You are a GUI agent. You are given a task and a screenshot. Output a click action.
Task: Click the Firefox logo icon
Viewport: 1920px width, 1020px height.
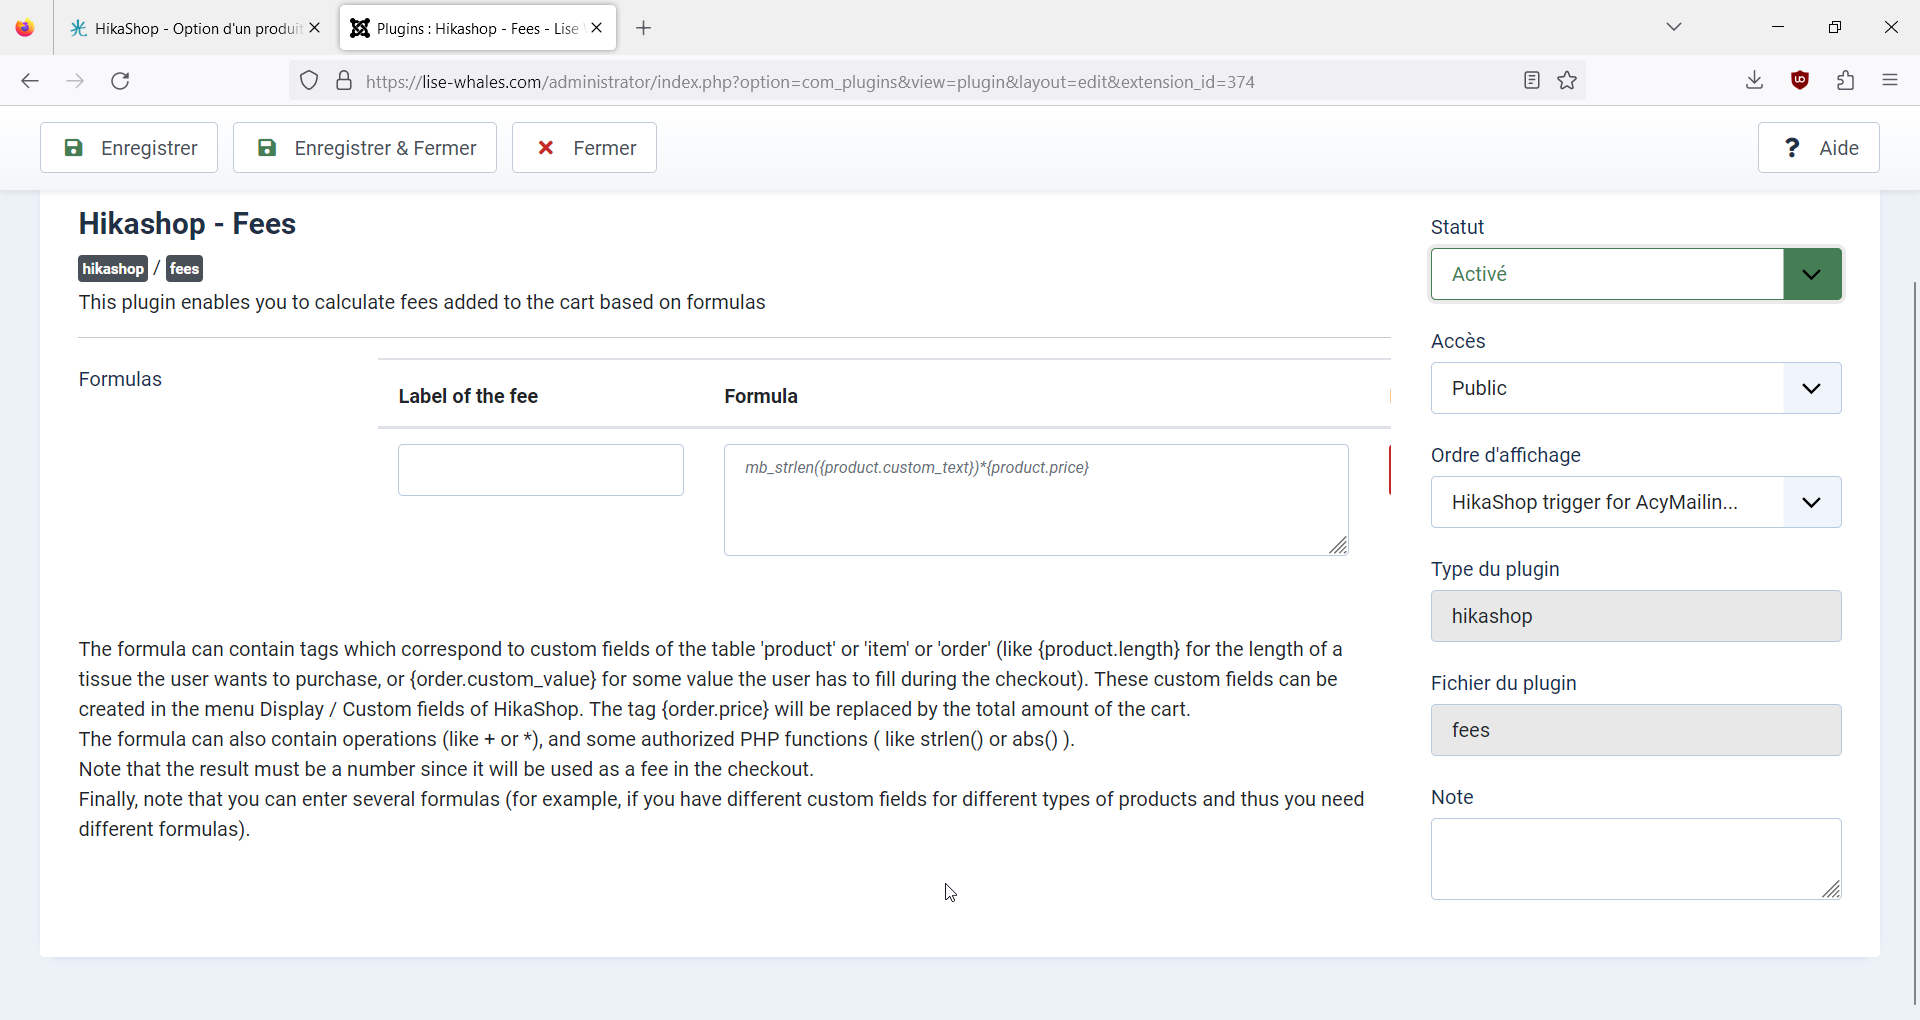(x=25, y=28)
